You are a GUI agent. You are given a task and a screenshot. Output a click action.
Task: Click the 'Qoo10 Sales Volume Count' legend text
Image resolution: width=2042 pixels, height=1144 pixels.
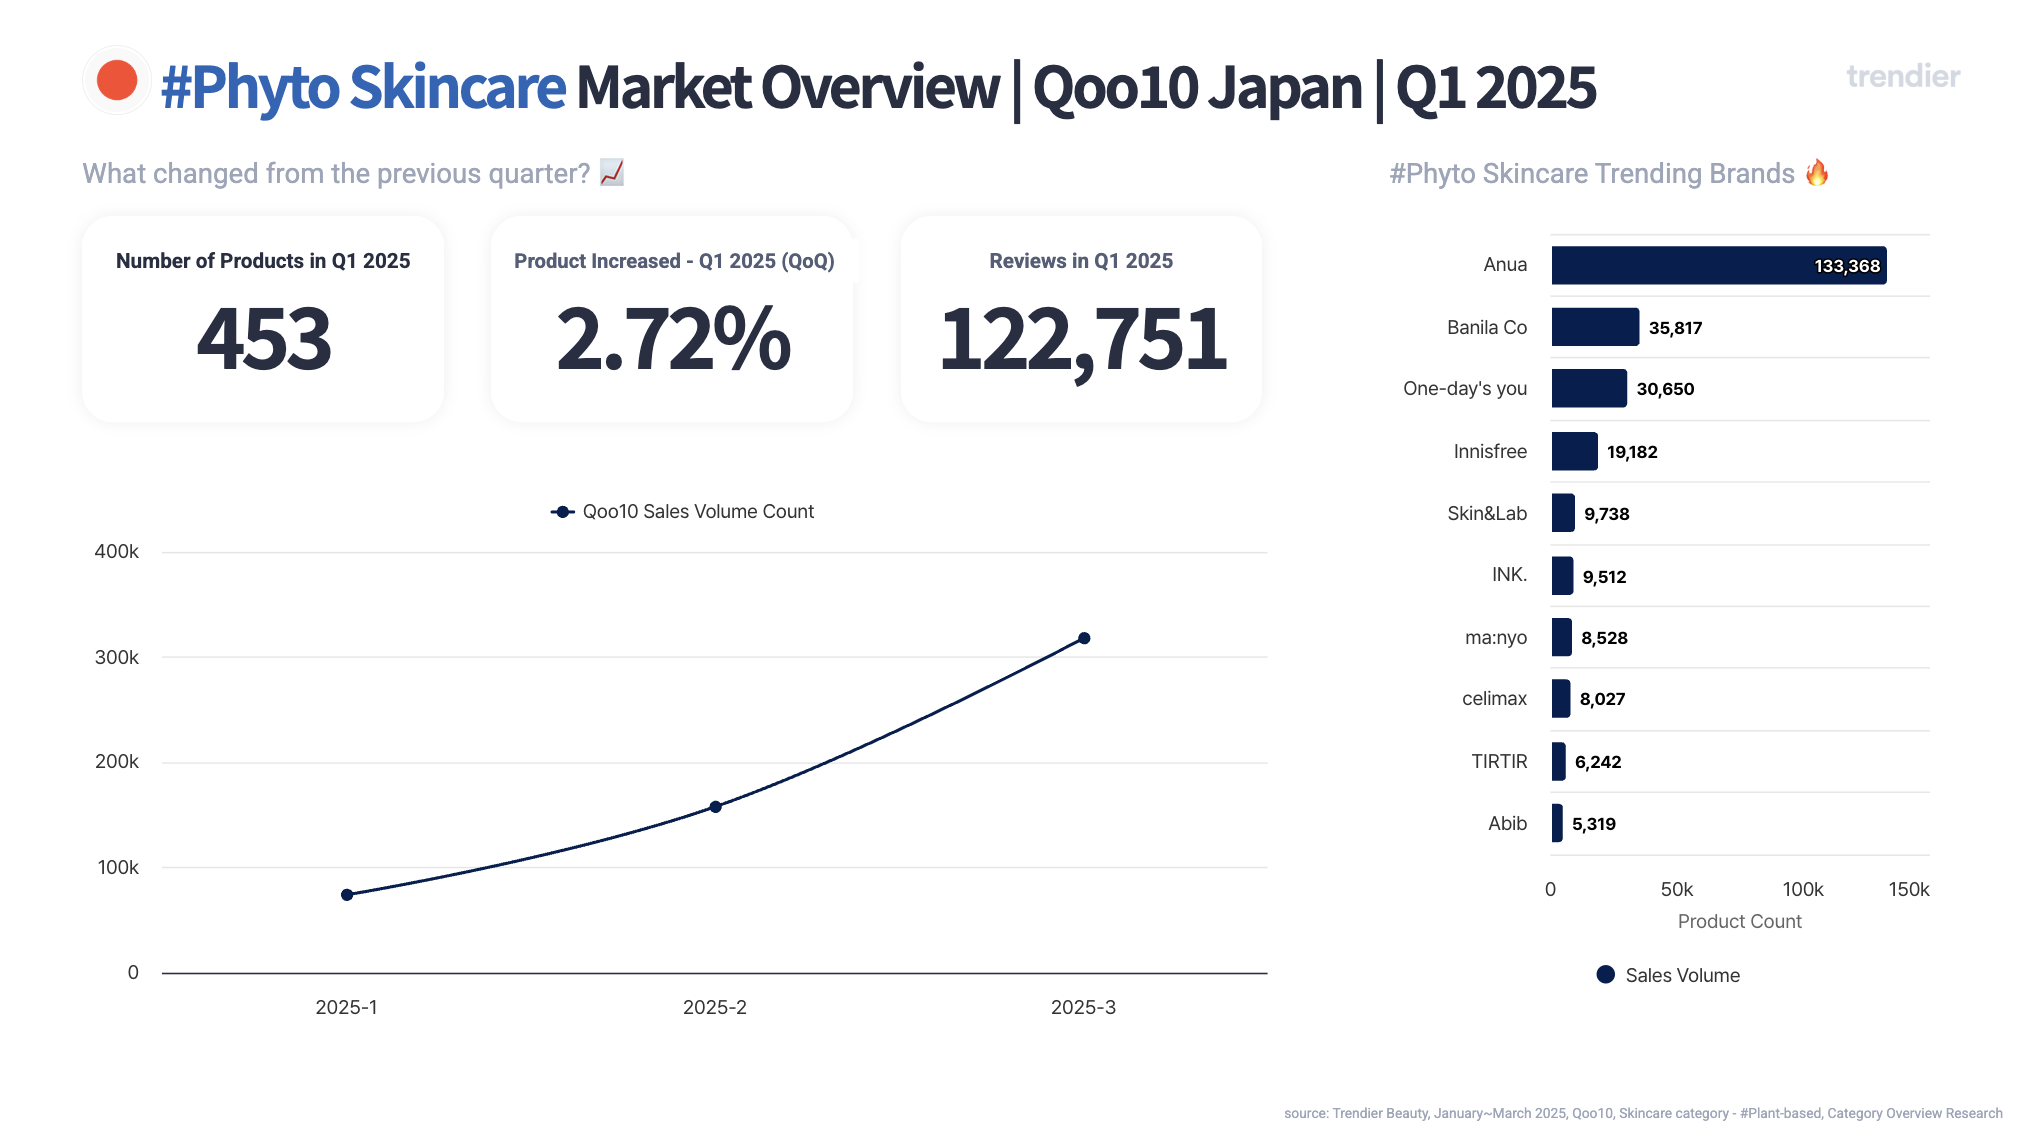698,512
